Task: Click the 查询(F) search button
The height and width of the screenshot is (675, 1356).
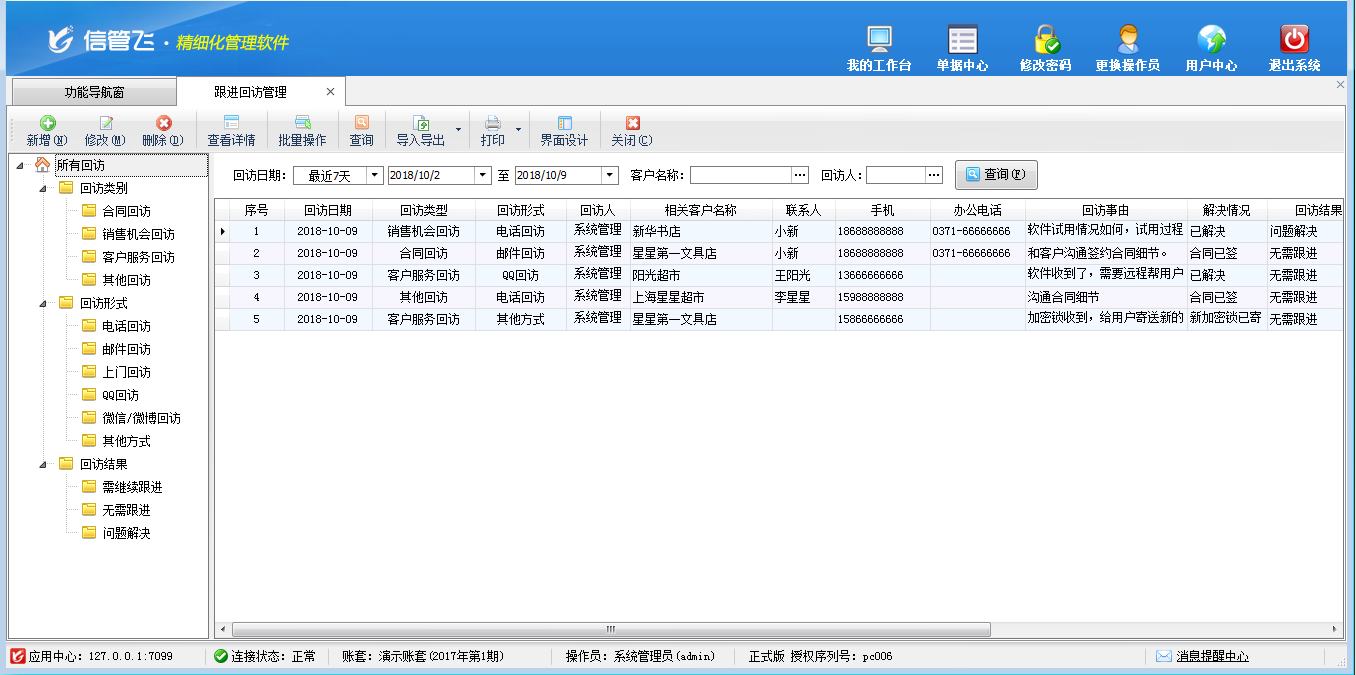Action: click(996, 174)
